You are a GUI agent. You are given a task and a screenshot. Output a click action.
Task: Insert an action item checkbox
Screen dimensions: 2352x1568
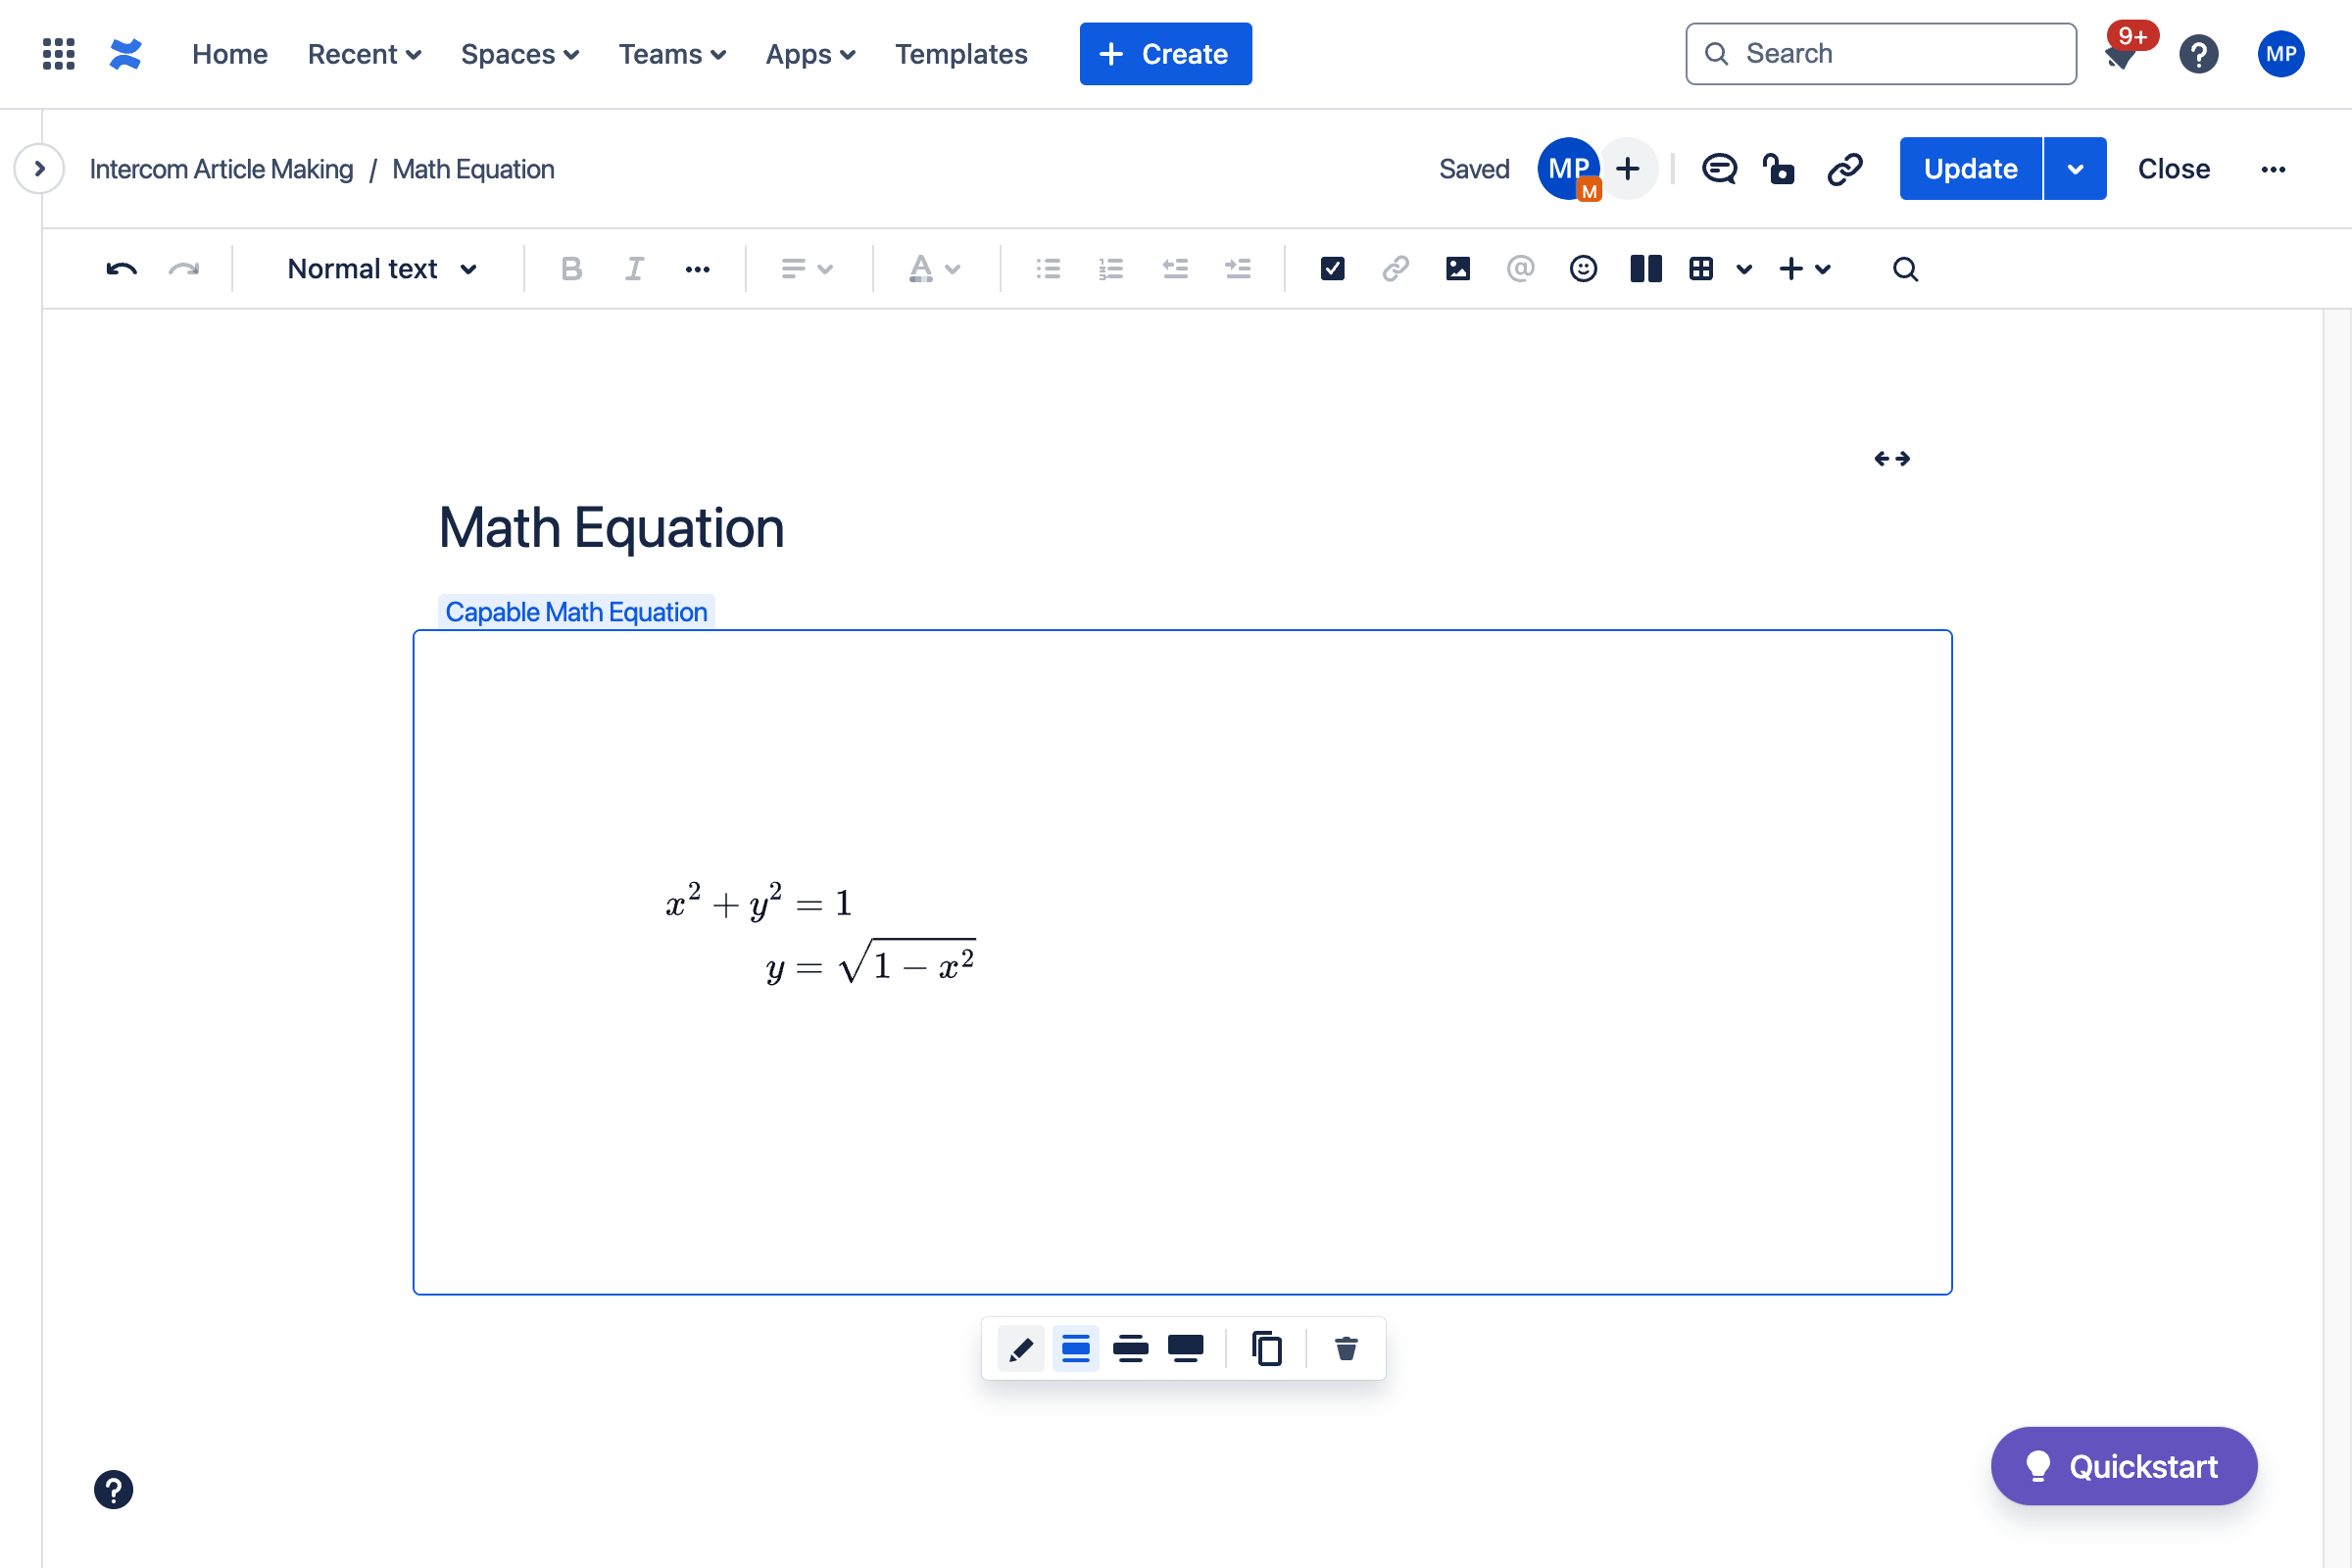1332,269
